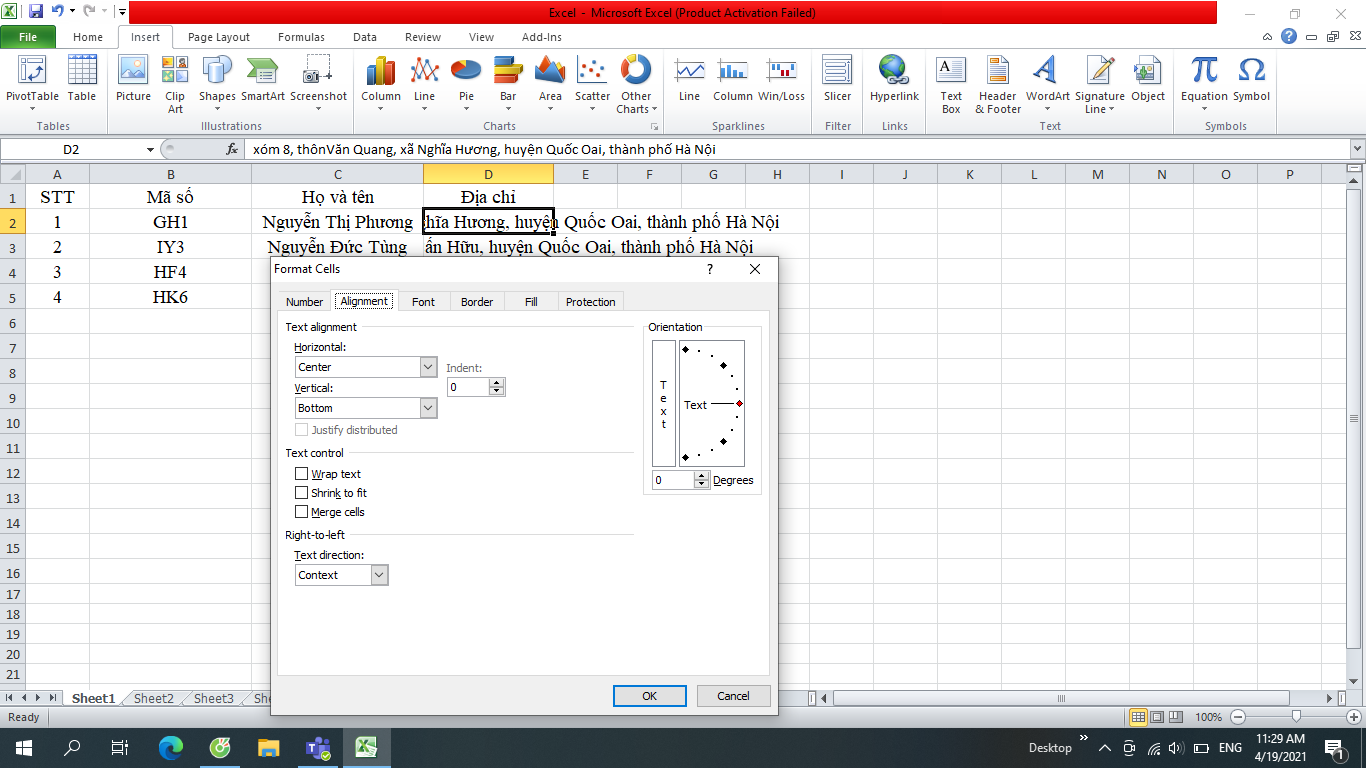Cancel the Format Cells dialog
Viewport: 1366px width, 768px height.
[x=733, y=696]
